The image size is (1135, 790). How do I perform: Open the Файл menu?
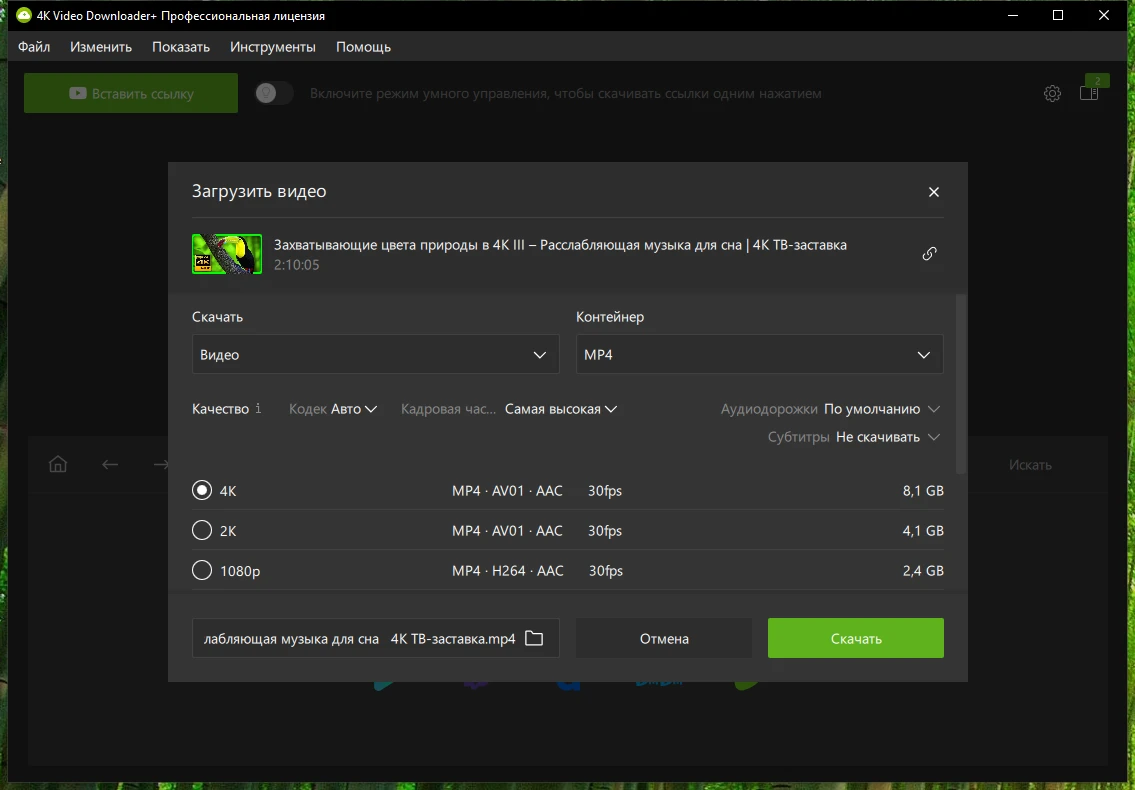coord(34,47)
